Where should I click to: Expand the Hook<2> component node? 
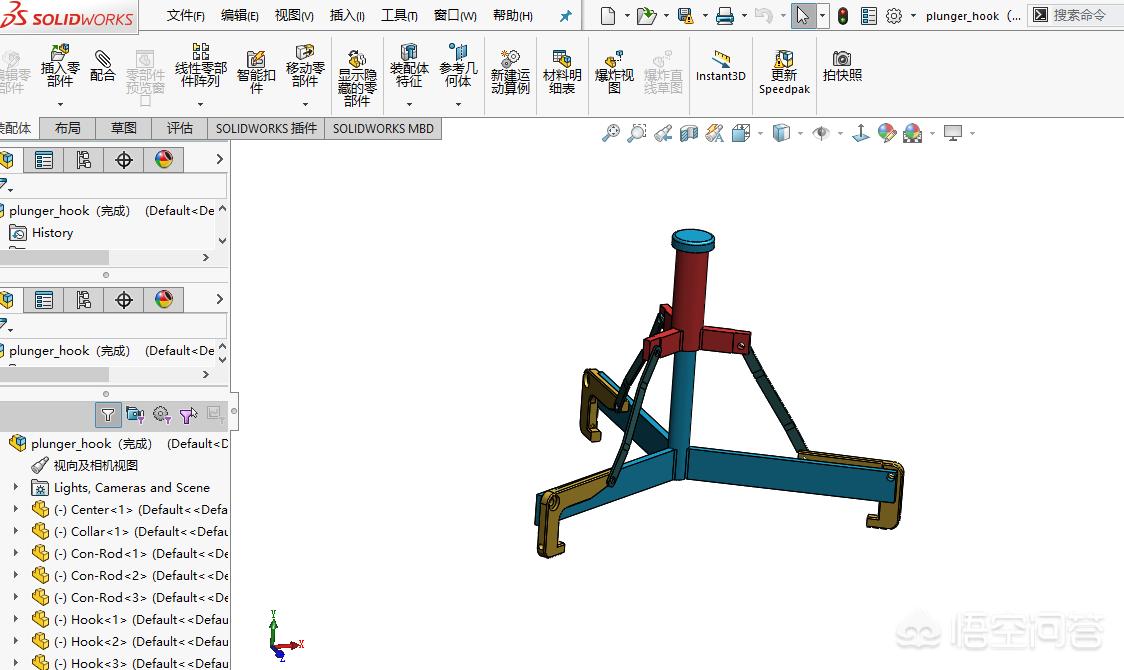[x=16, y=641]
